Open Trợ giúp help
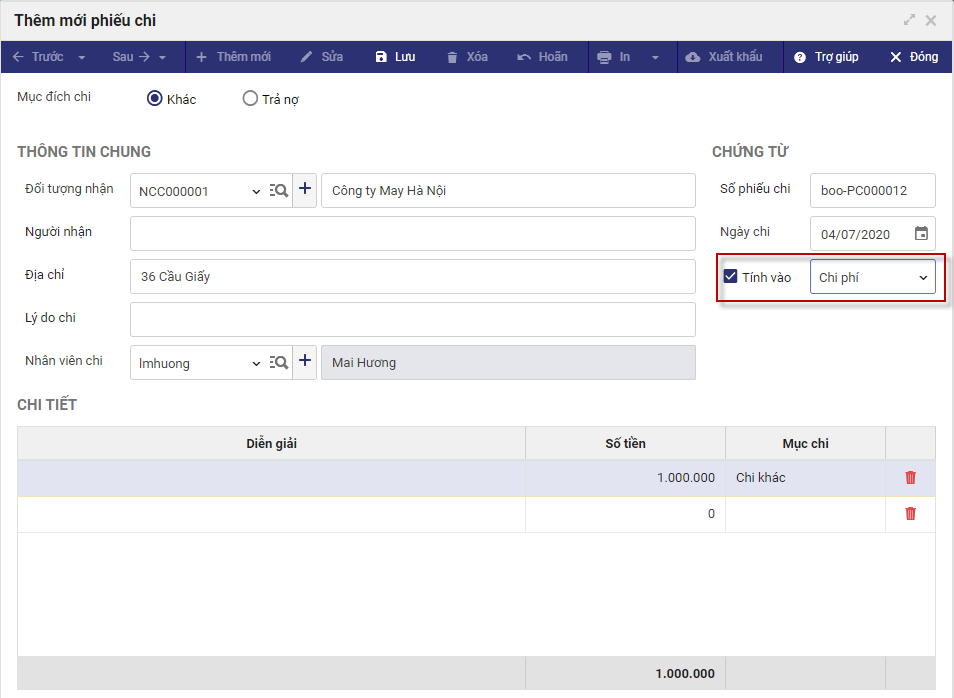The width and height of the screenshot is (954, 698). coord(826,57)
